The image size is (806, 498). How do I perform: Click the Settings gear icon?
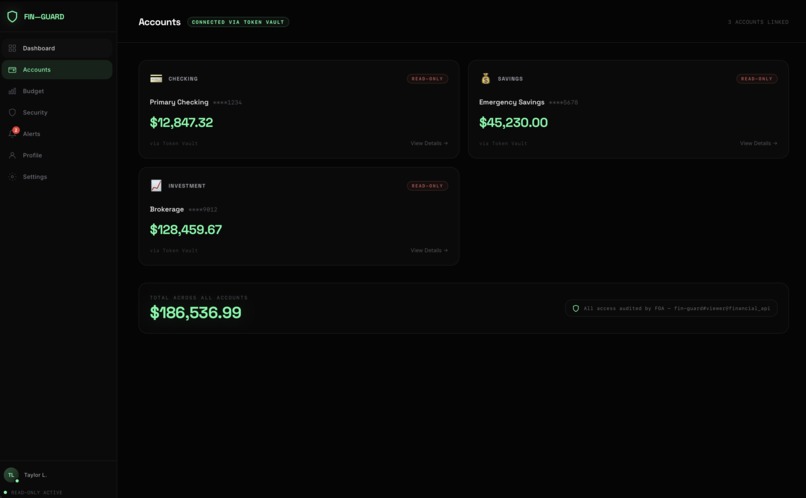12,177
